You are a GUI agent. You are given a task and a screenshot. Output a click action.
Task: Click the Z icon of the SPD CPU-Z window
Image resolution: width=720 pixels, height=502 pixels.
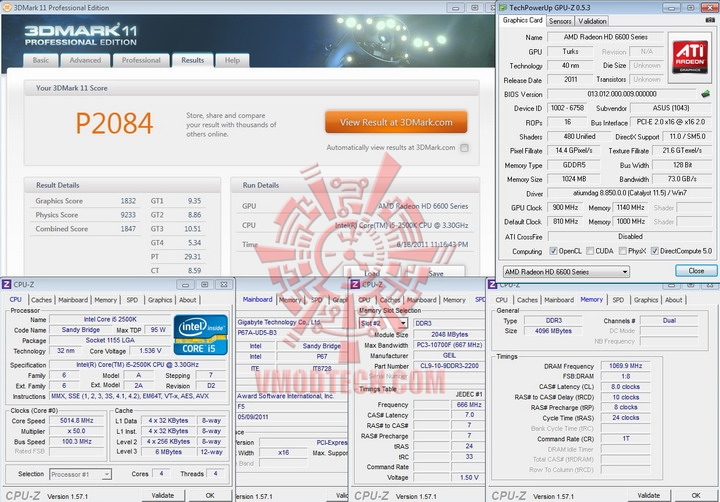click(355, 284)
